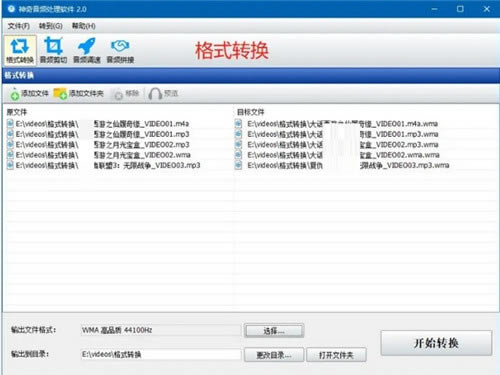The height and width of the screenshot is (375, 500).
Task: Click the 移除 remove toolbar item
Action: [x=126, y=94]
